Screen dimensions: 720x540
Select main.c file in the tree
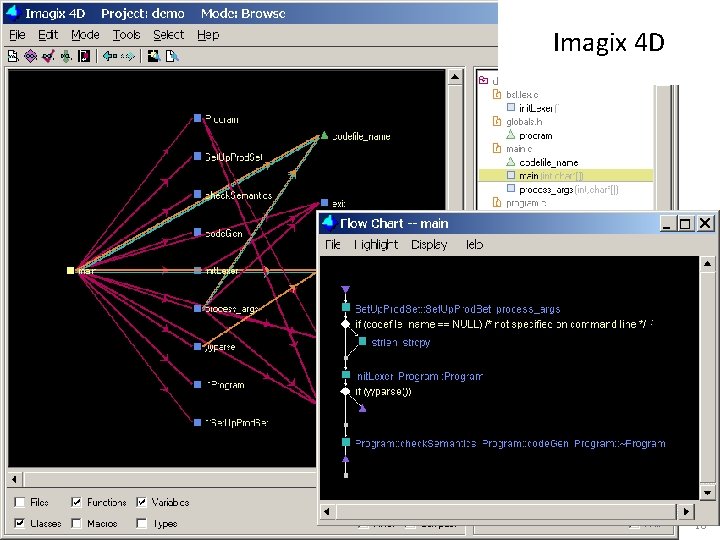(x=519, y=149)
